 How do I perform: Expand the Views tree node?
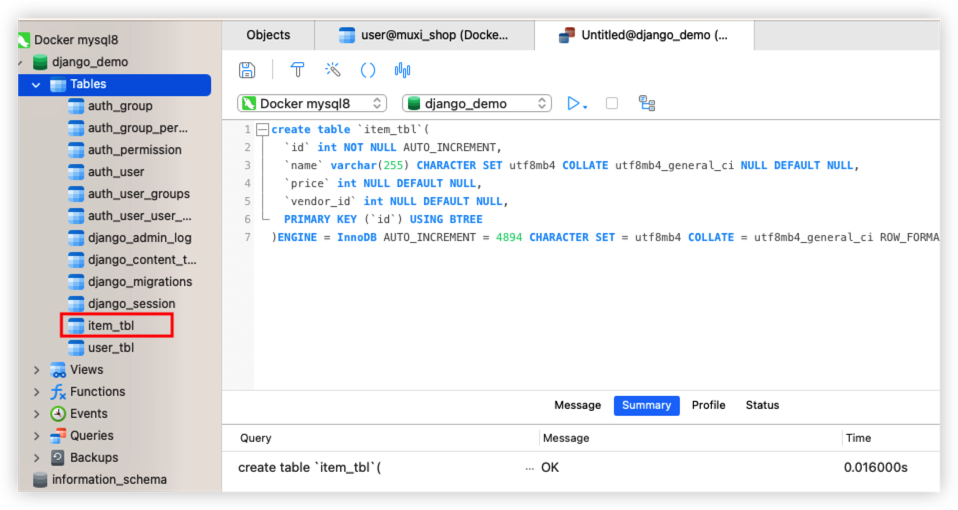tap(37, 370)
